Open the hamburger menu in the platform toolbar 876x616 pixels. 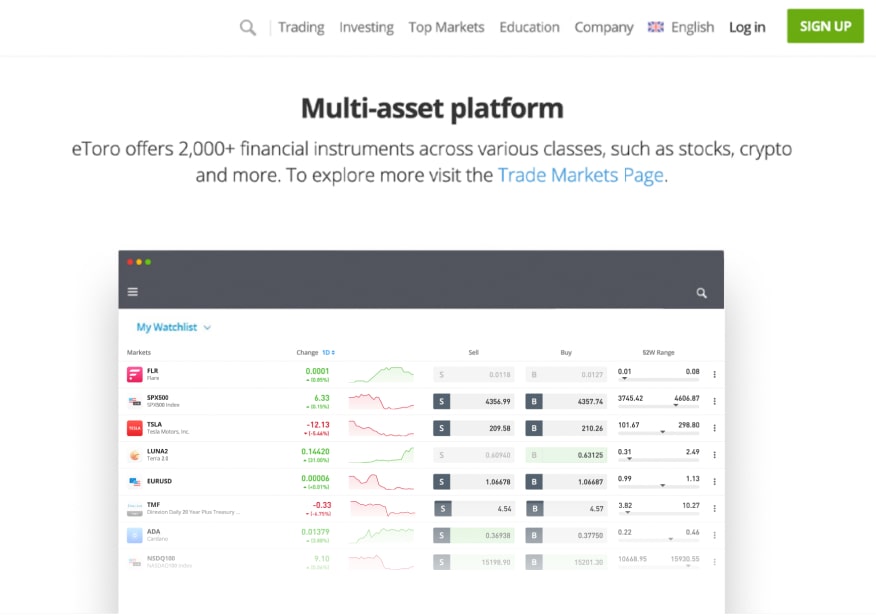133,291
